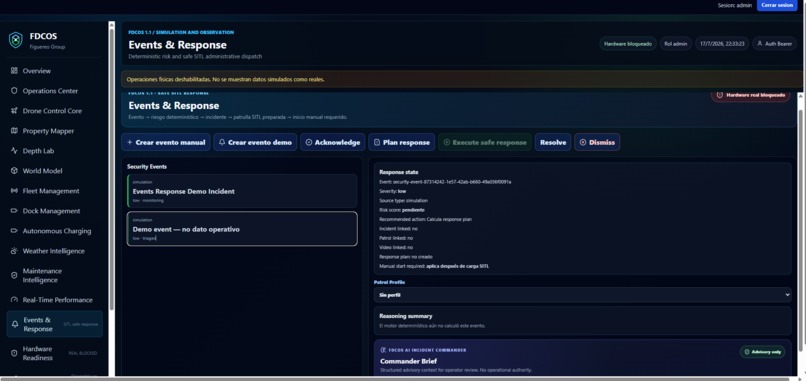This screenshot has width=806, height=381.
Task: Click the check-circle icon on Acknowledge
Action: (309, 142)
